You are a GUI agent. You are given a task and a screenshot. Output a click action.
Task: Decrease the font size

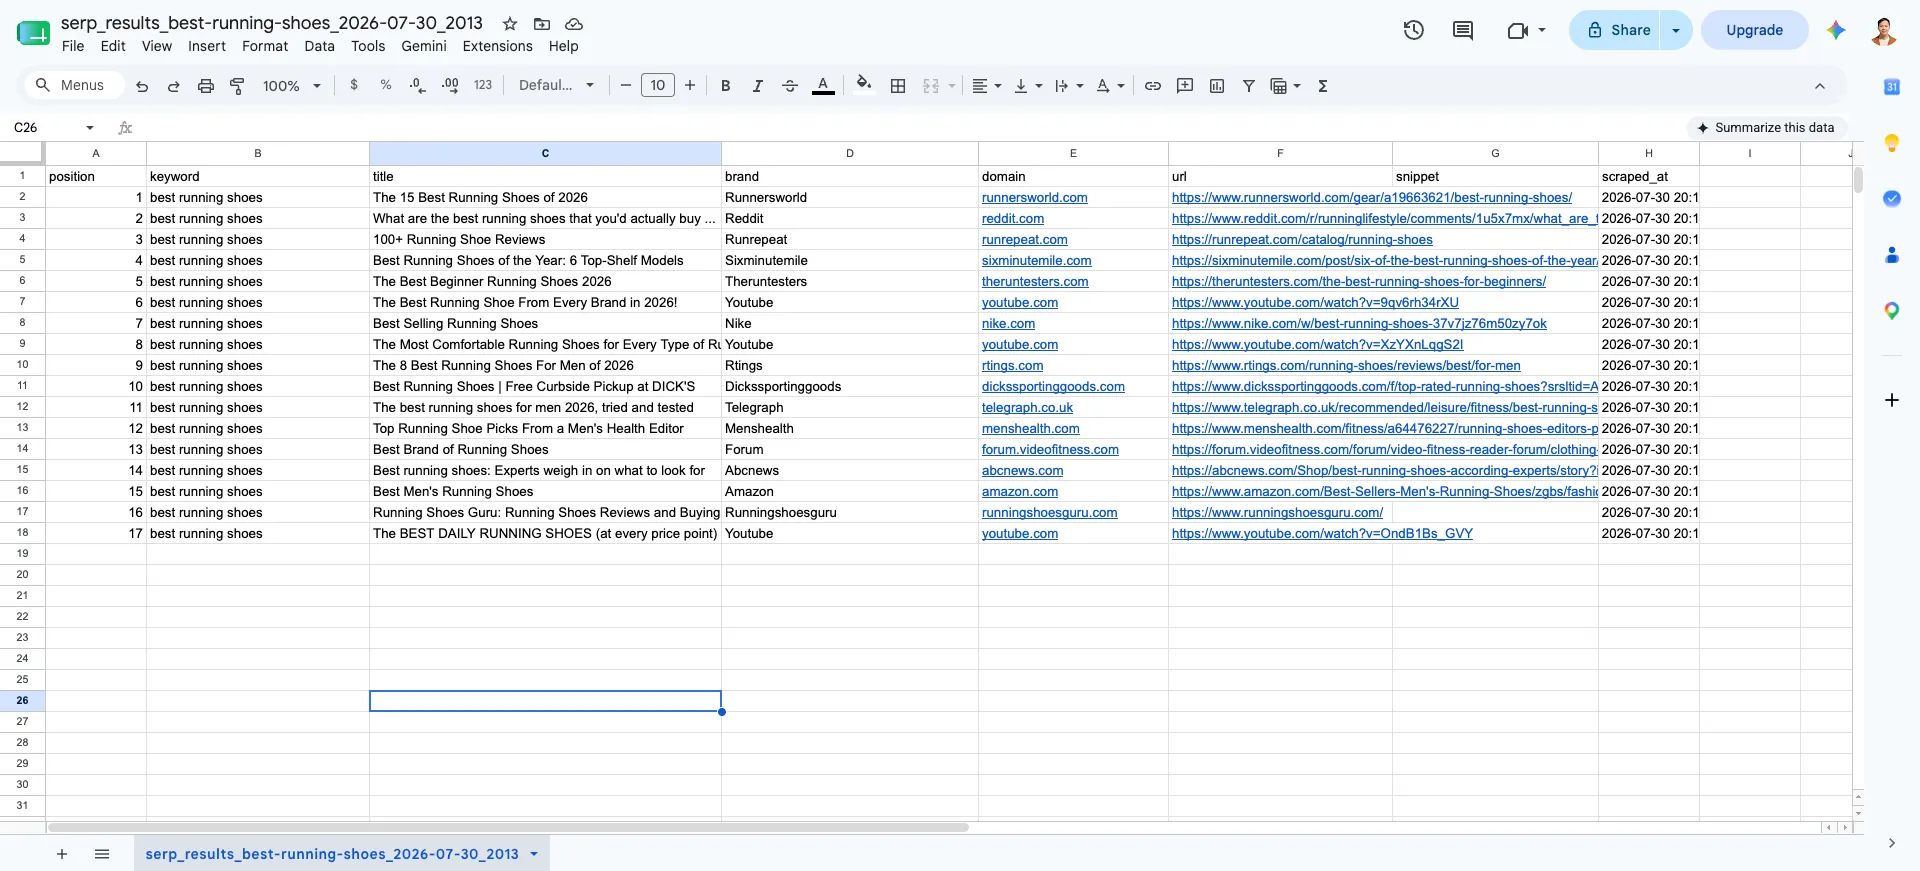(626, 86)
